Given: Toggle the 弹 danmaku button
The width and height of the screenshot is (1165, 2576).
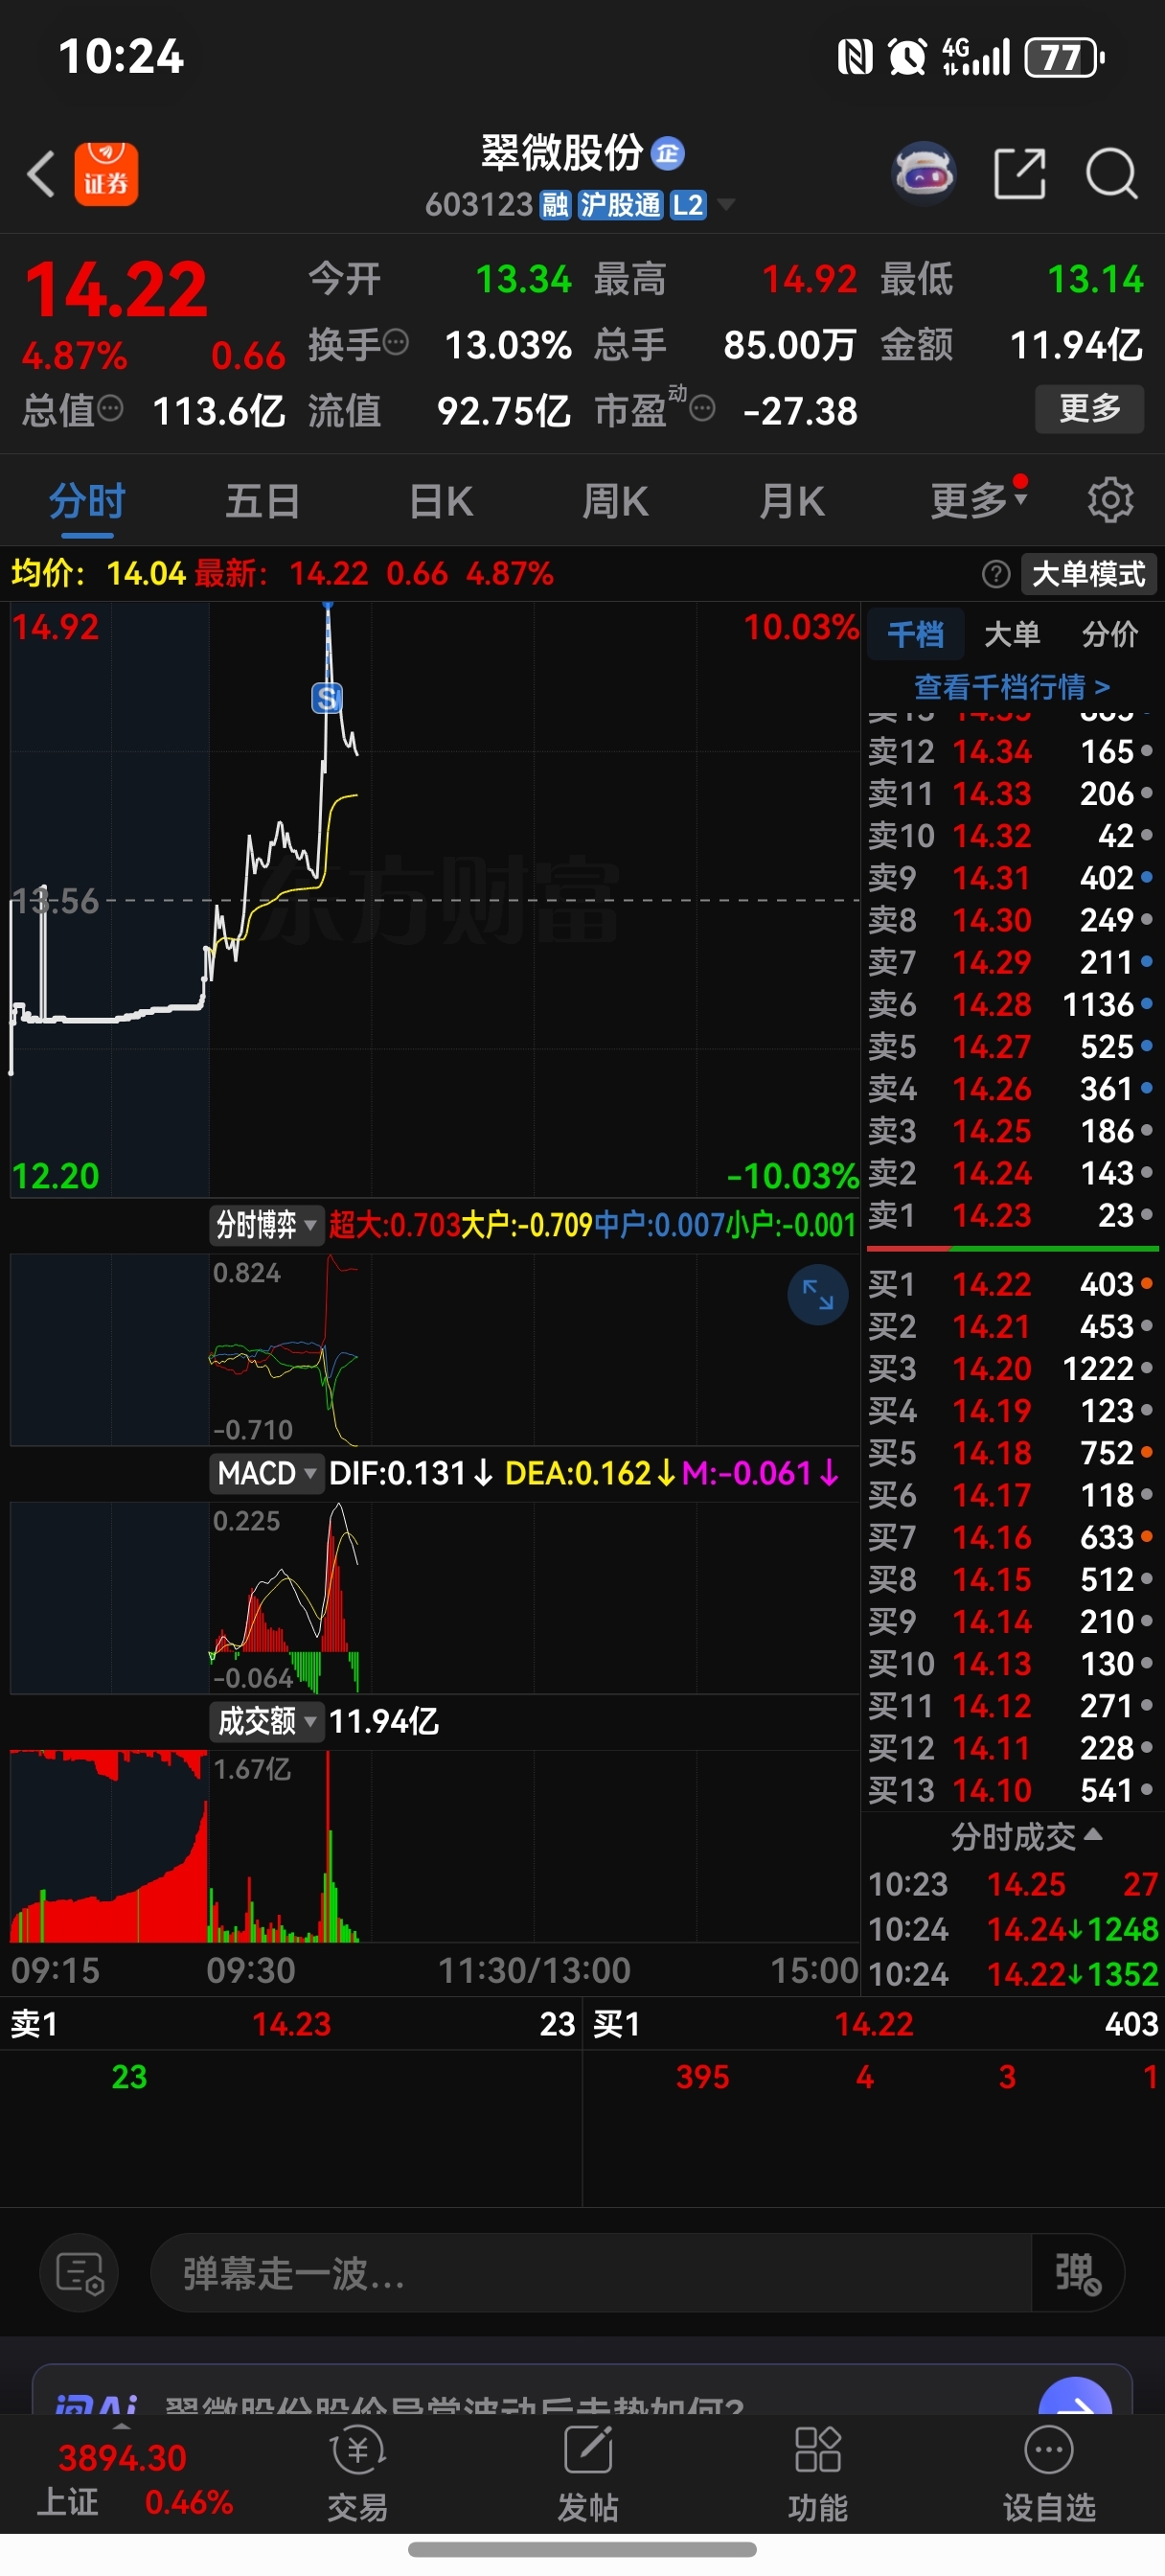Looking at the screenshot, I should pos(1077,2272).
